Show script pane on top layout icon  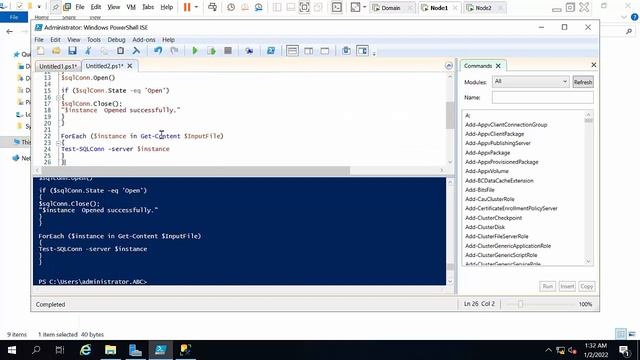pos(292,51)
